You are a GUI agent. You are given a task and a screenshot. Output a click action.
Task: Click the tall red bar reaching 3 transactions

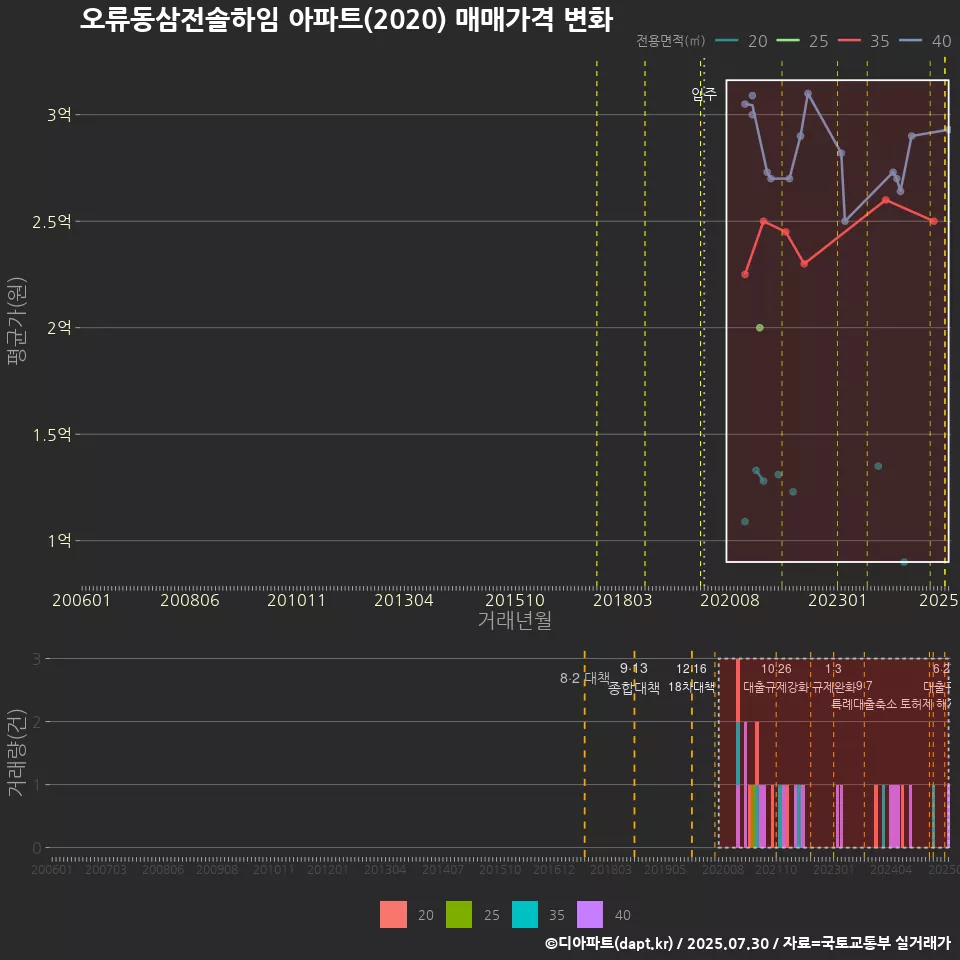pos(738,690)
